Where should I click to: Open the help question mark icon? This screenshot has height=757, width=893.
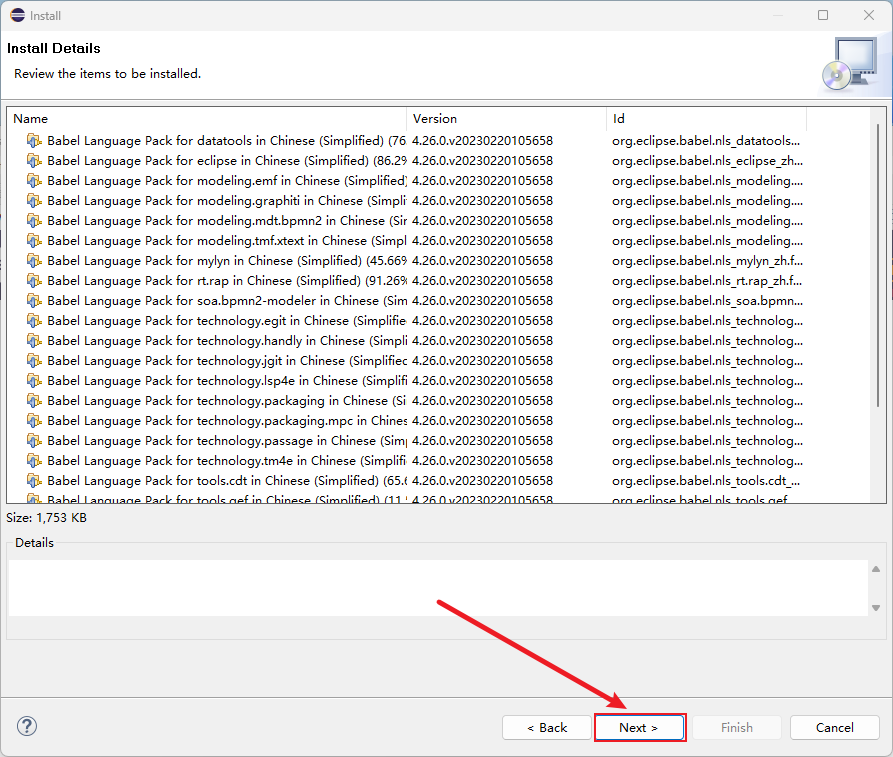coord(27,726)
